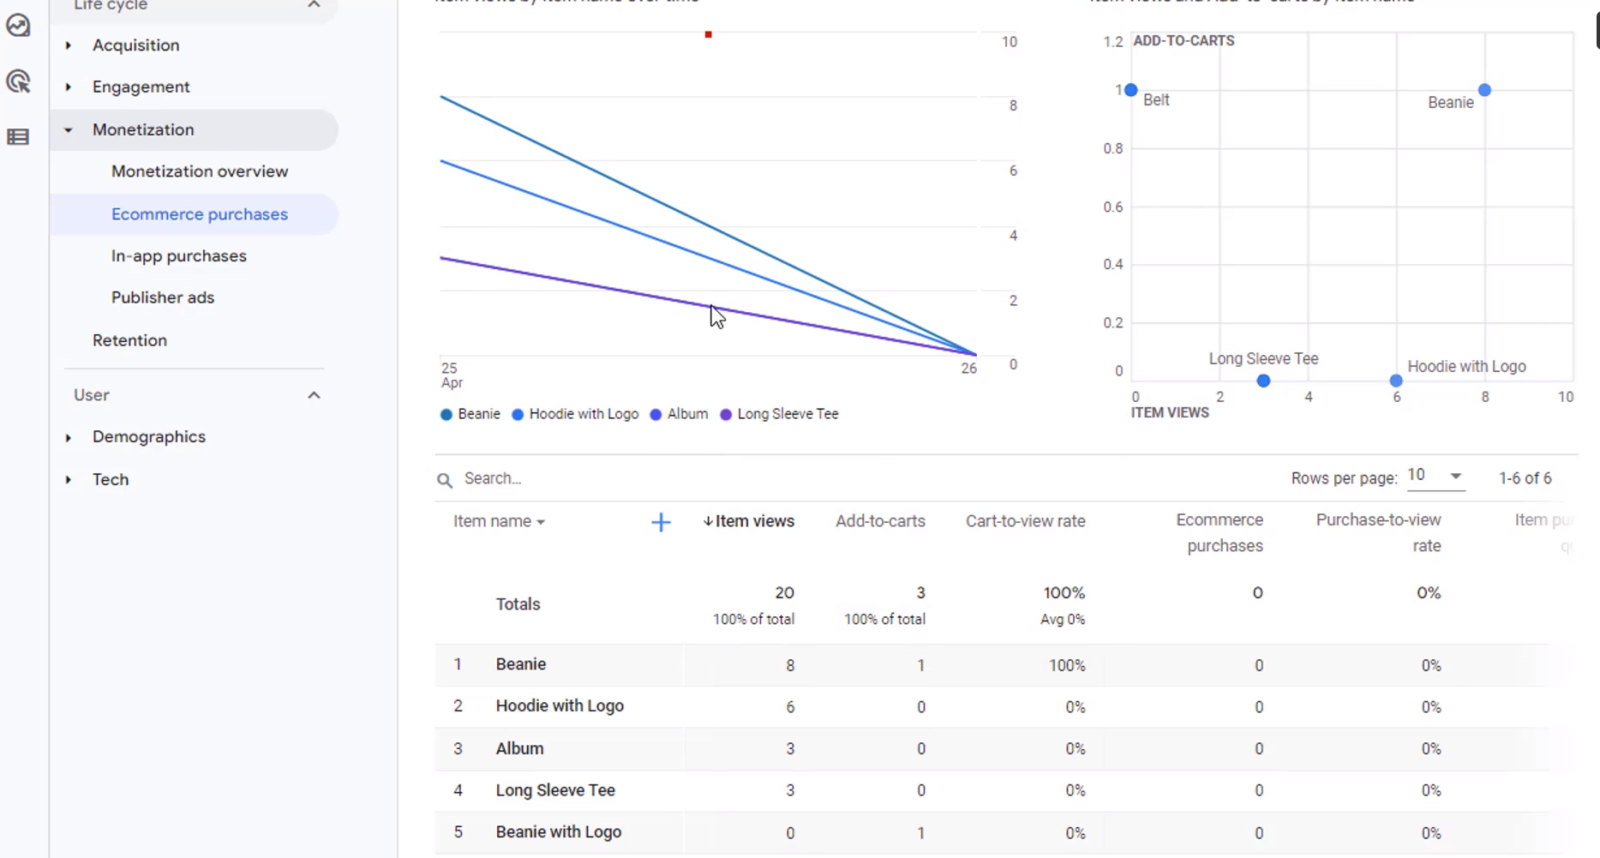This screenshot has width=1600, height=858.
Task: Toggle the Beanie legend dot
Action: 446,414
